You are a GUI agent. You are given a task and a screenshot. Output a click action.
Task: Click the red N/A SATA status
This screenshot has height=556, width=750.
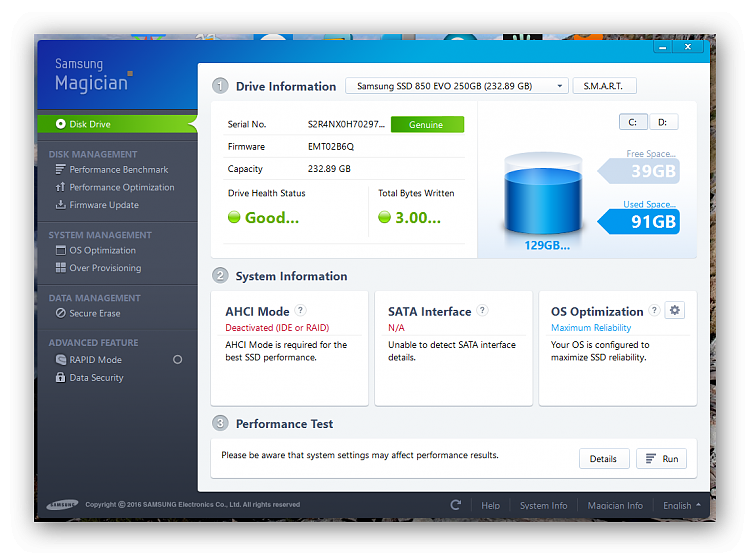396,328
